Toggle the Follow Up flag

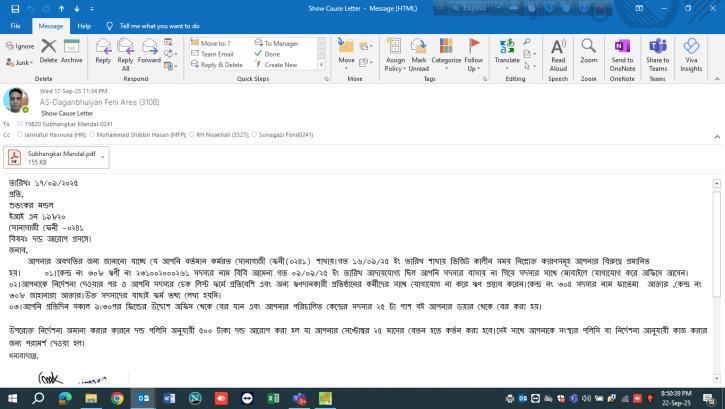474,51
